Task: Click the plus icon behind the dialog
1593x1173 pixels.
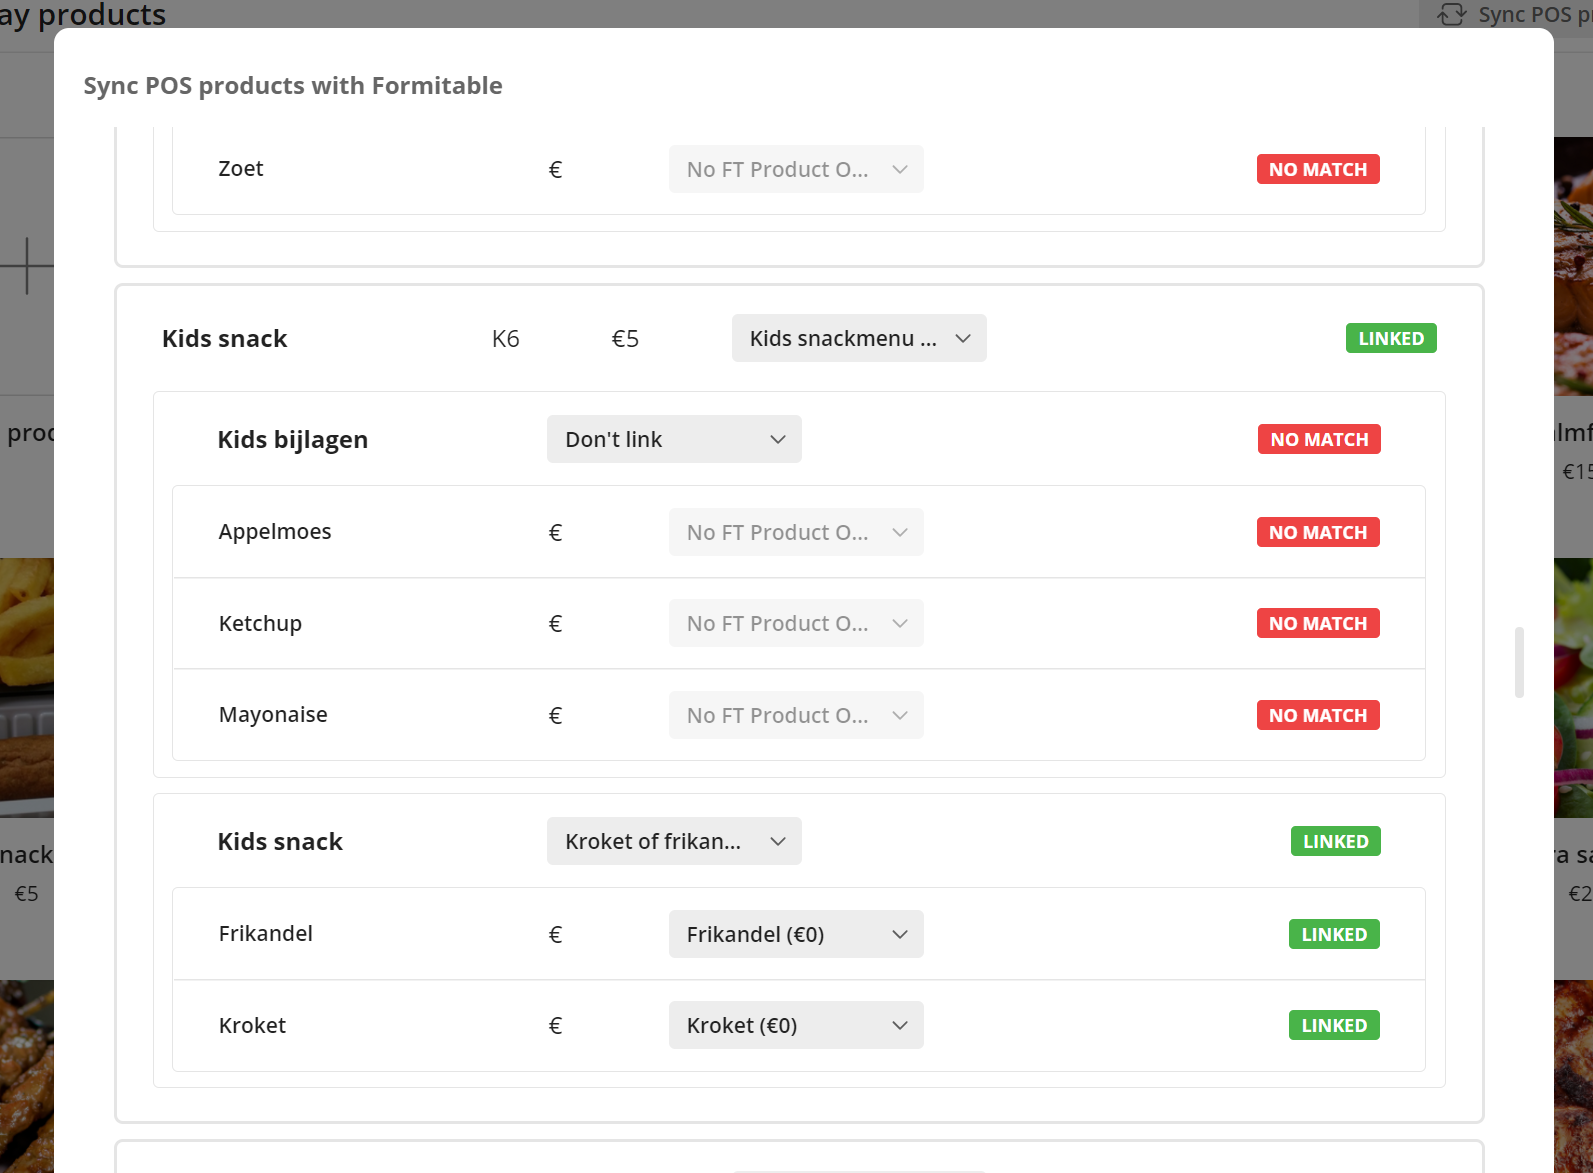Action: [26, 266]
